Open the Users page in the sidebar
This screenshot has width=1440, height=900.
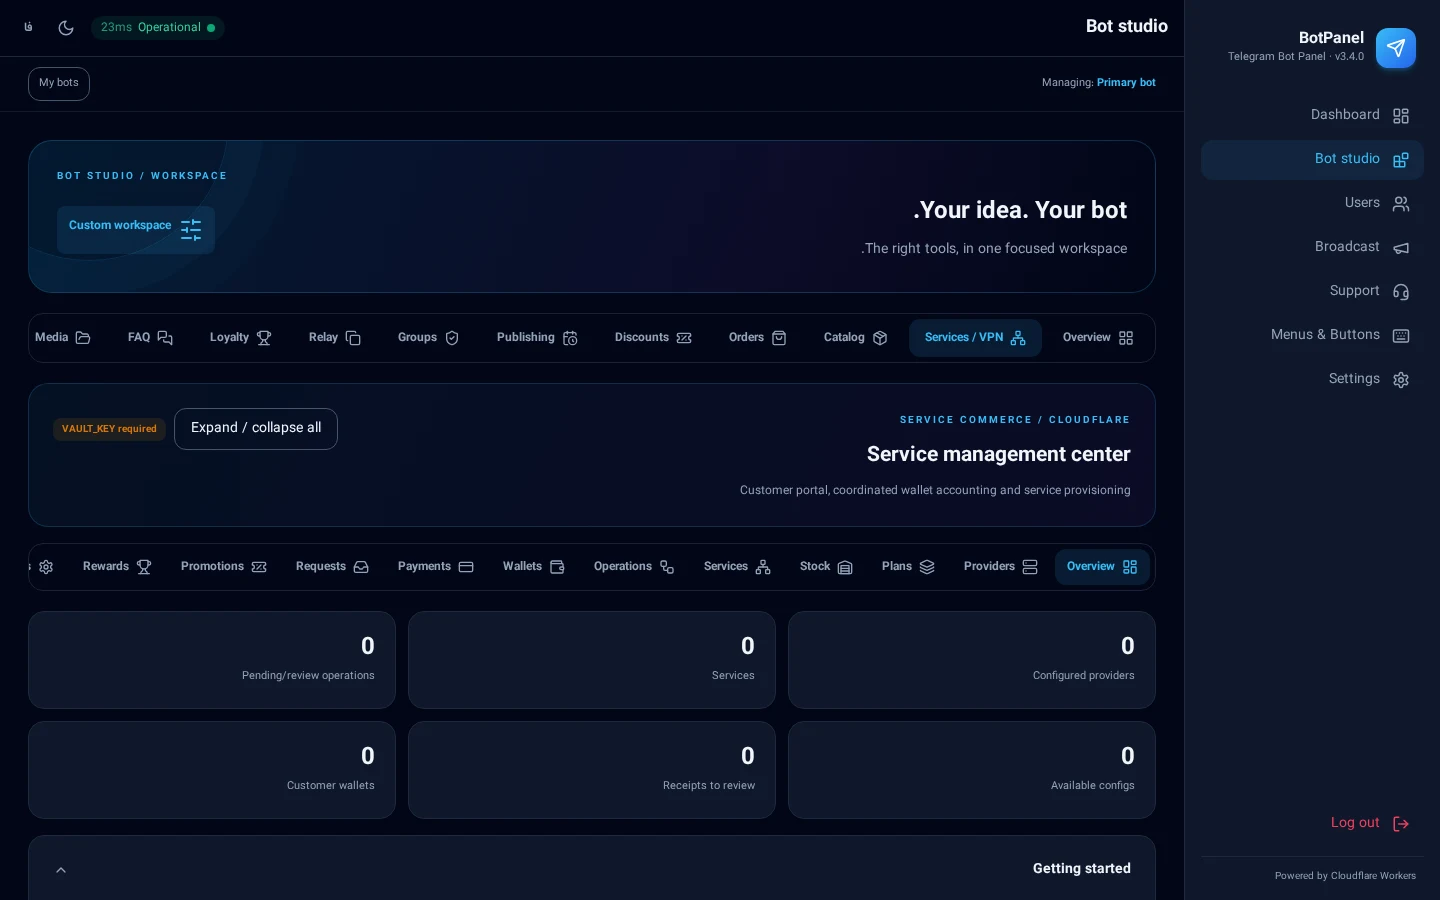(1312, 204)
